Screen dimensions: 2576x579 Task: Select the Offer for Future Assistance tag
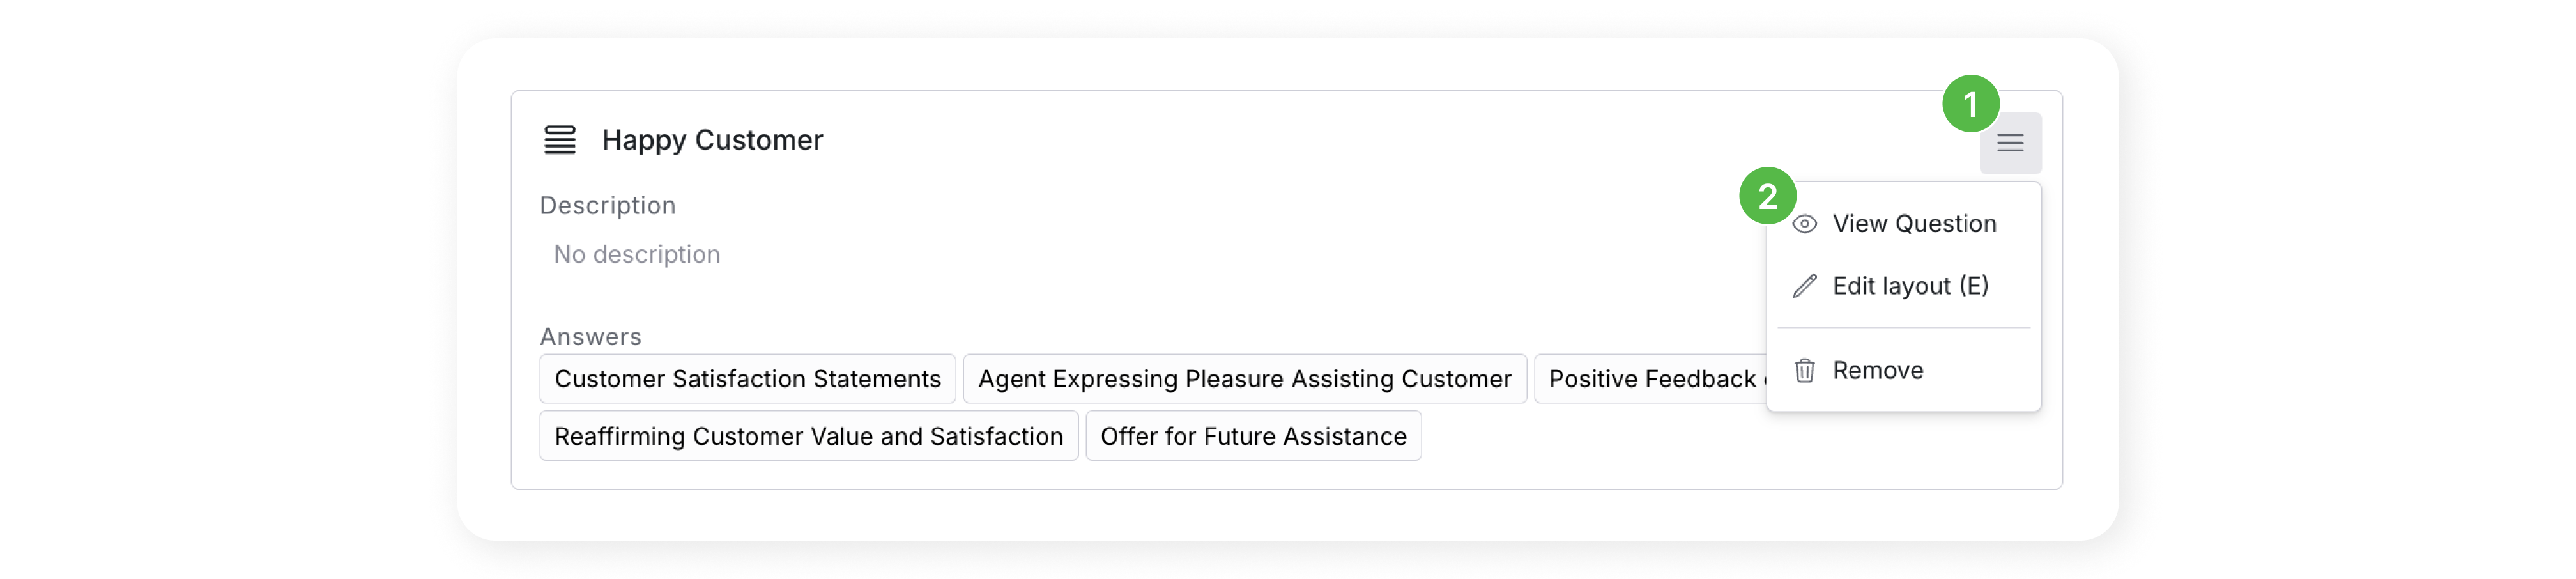pos(1252,436)
